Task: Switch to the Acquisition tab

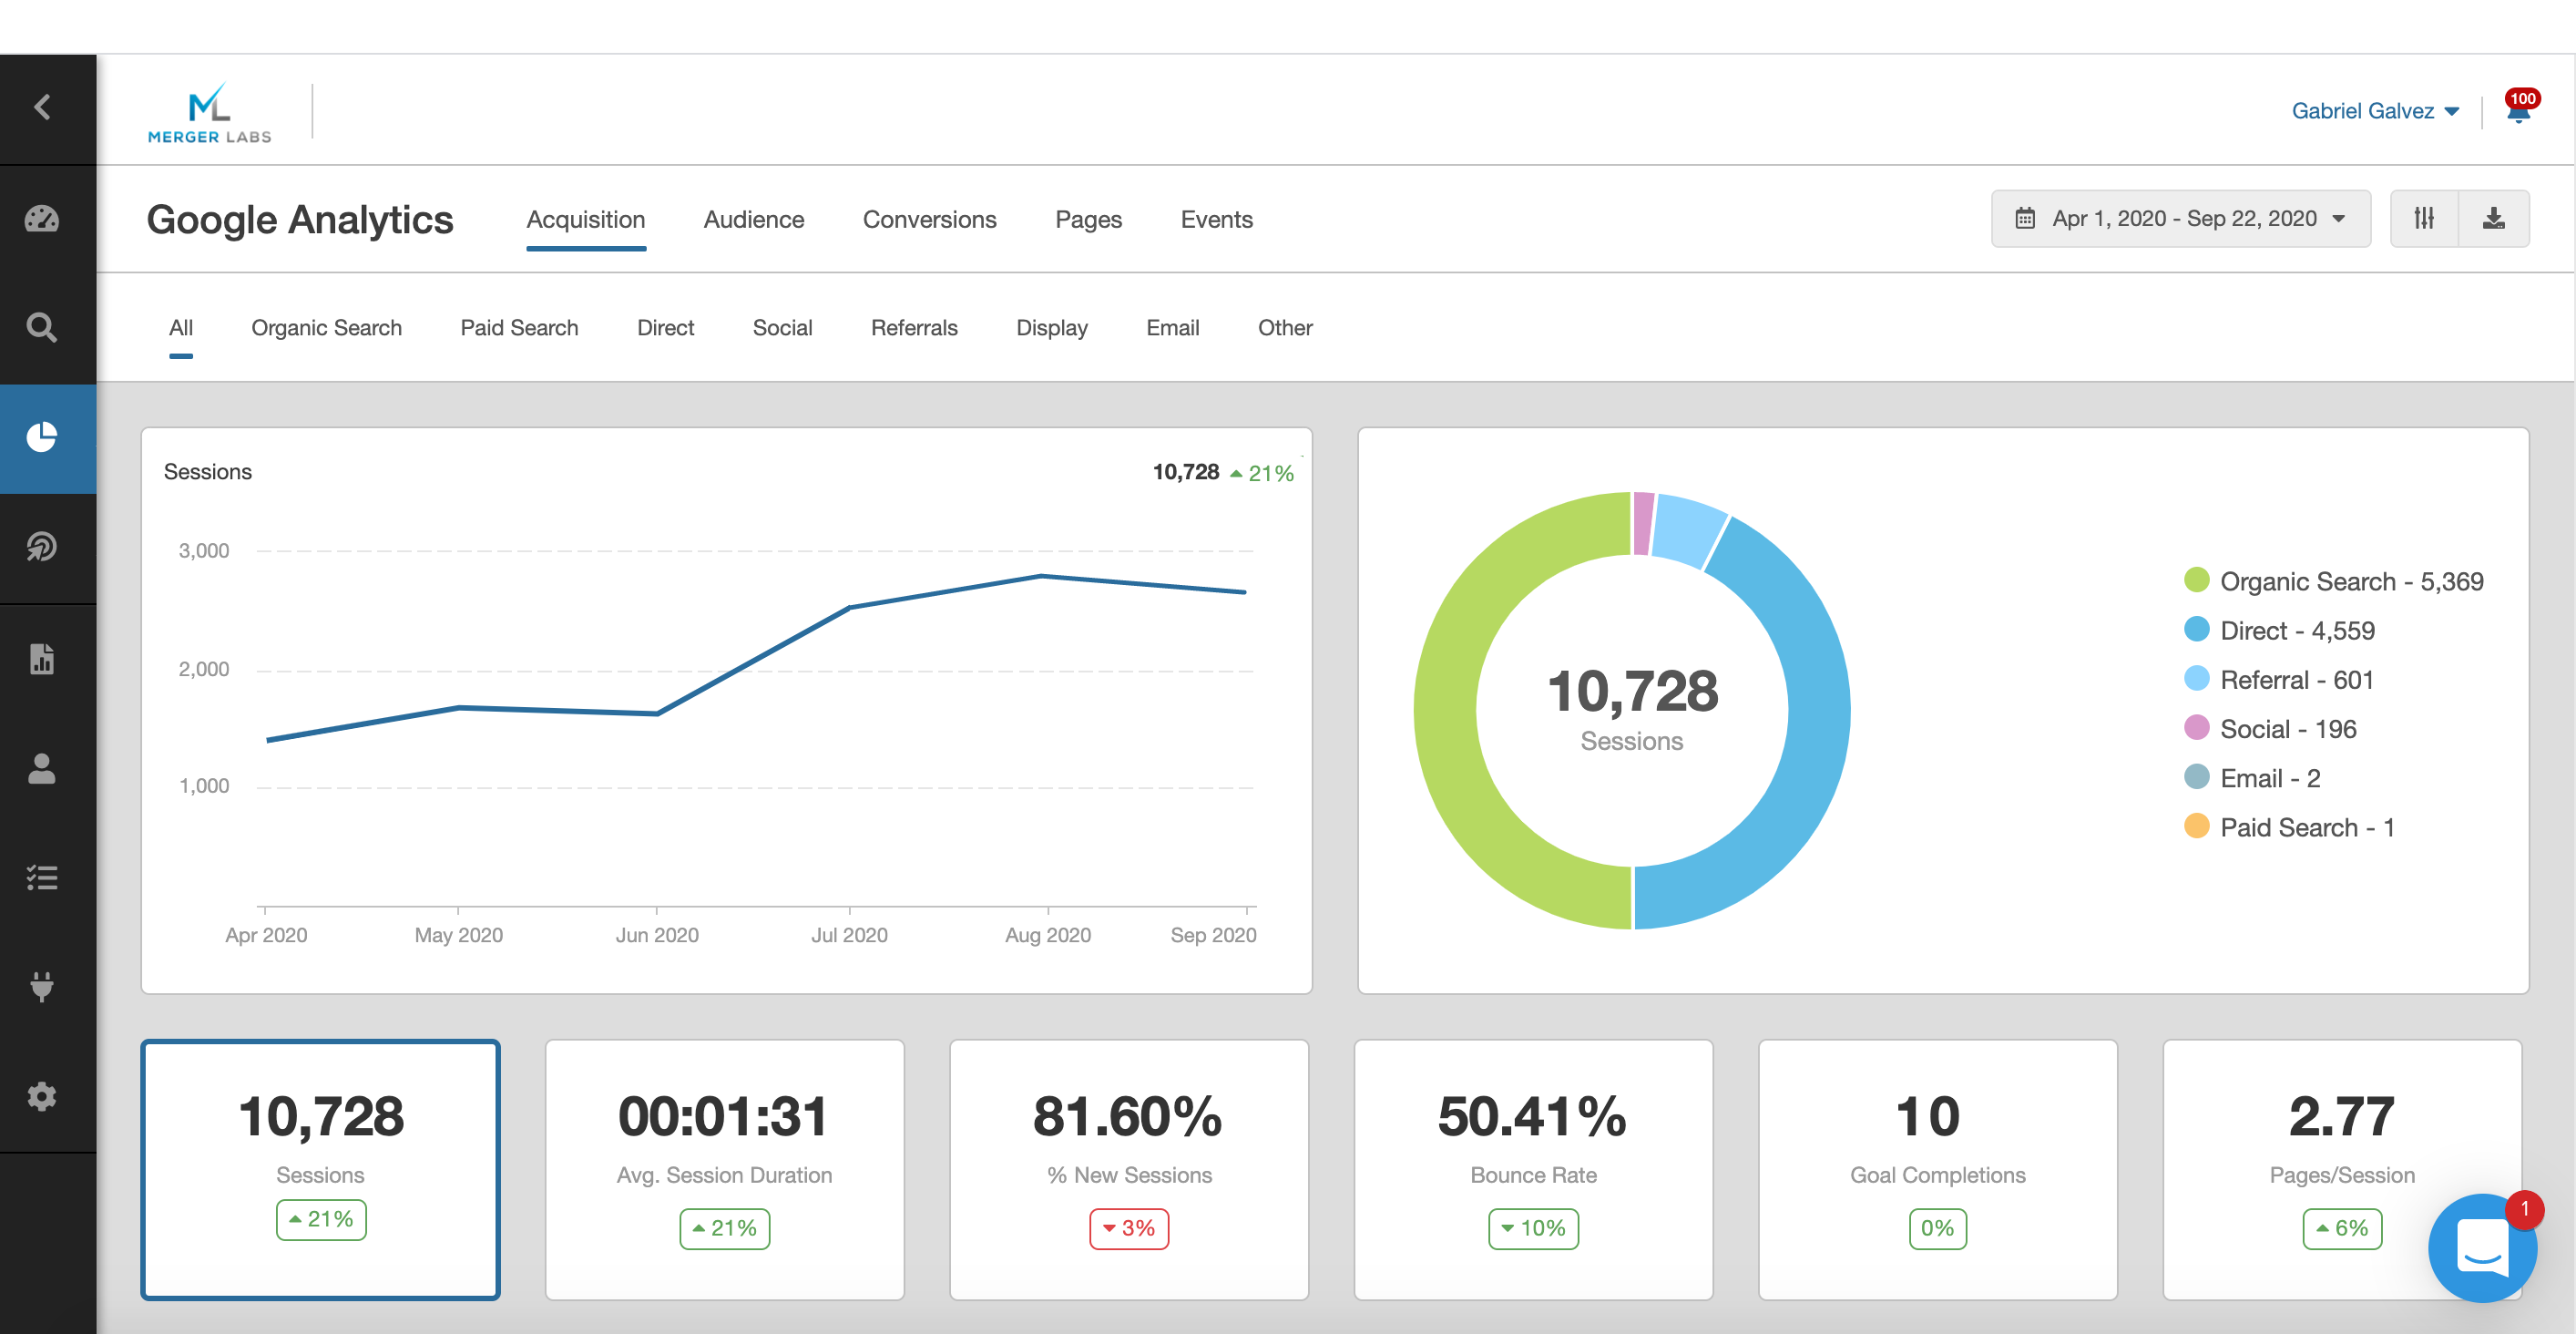Action: click(x=586, y=219)
